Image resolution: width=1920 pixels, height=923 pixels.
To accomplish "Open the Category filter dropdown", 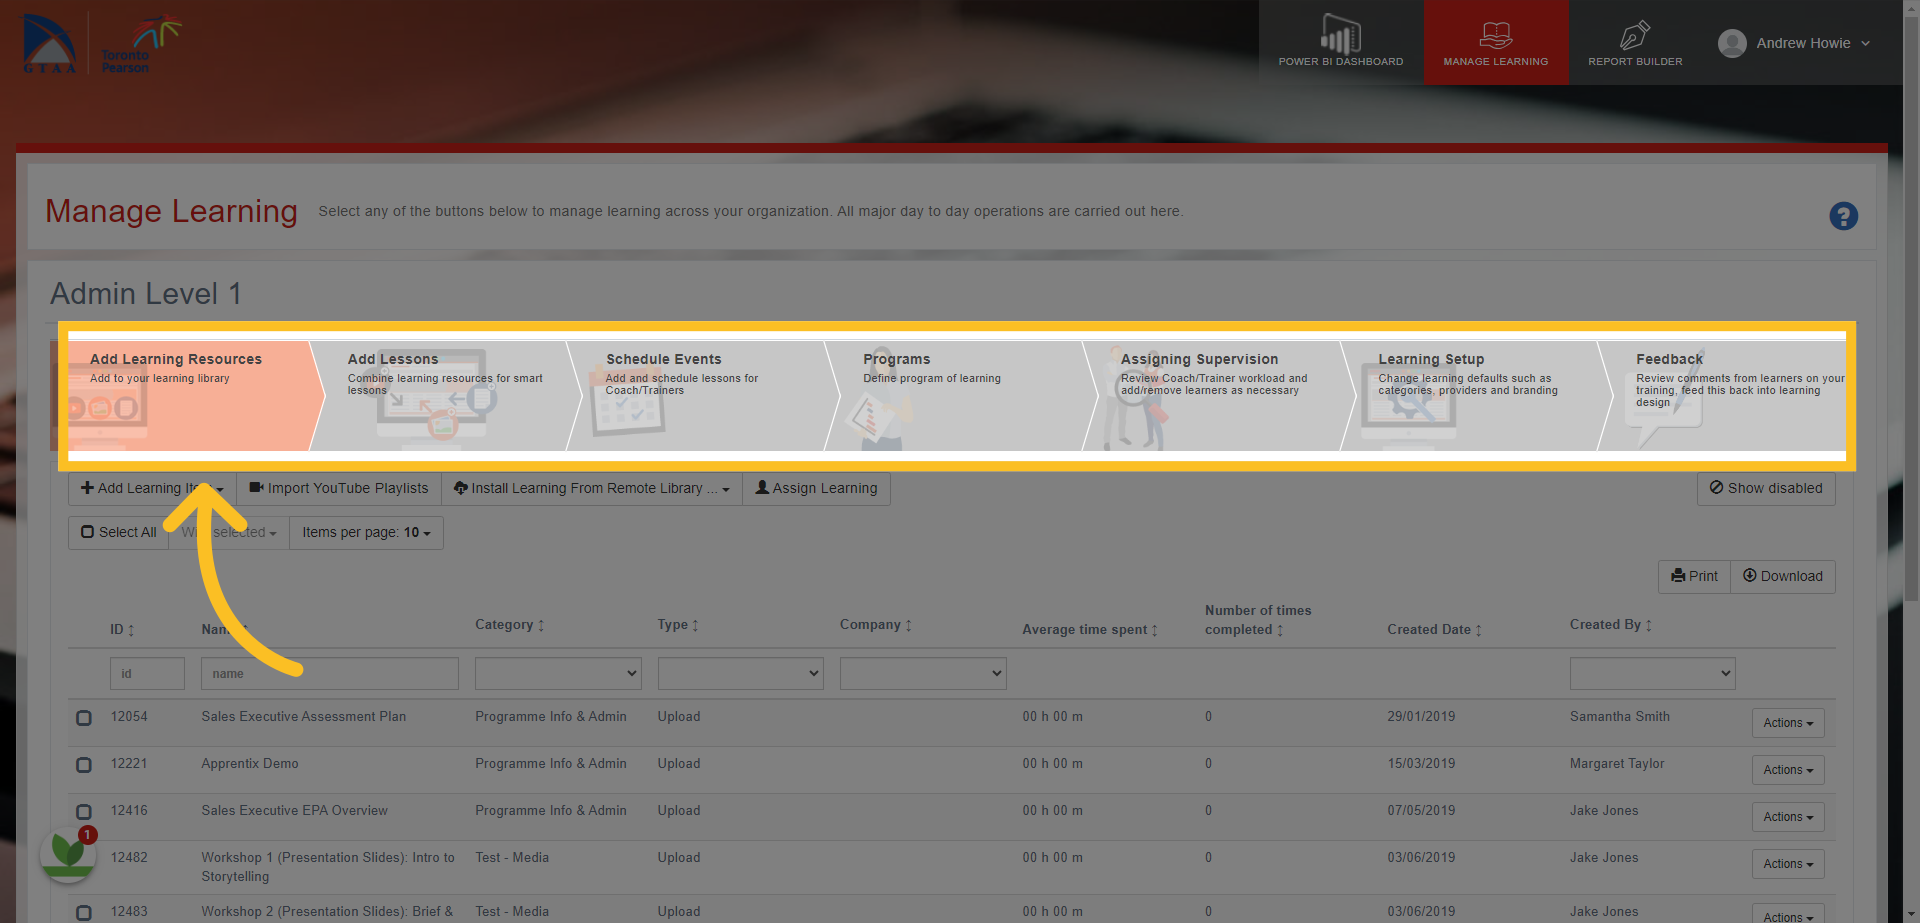I will [558, 673].
